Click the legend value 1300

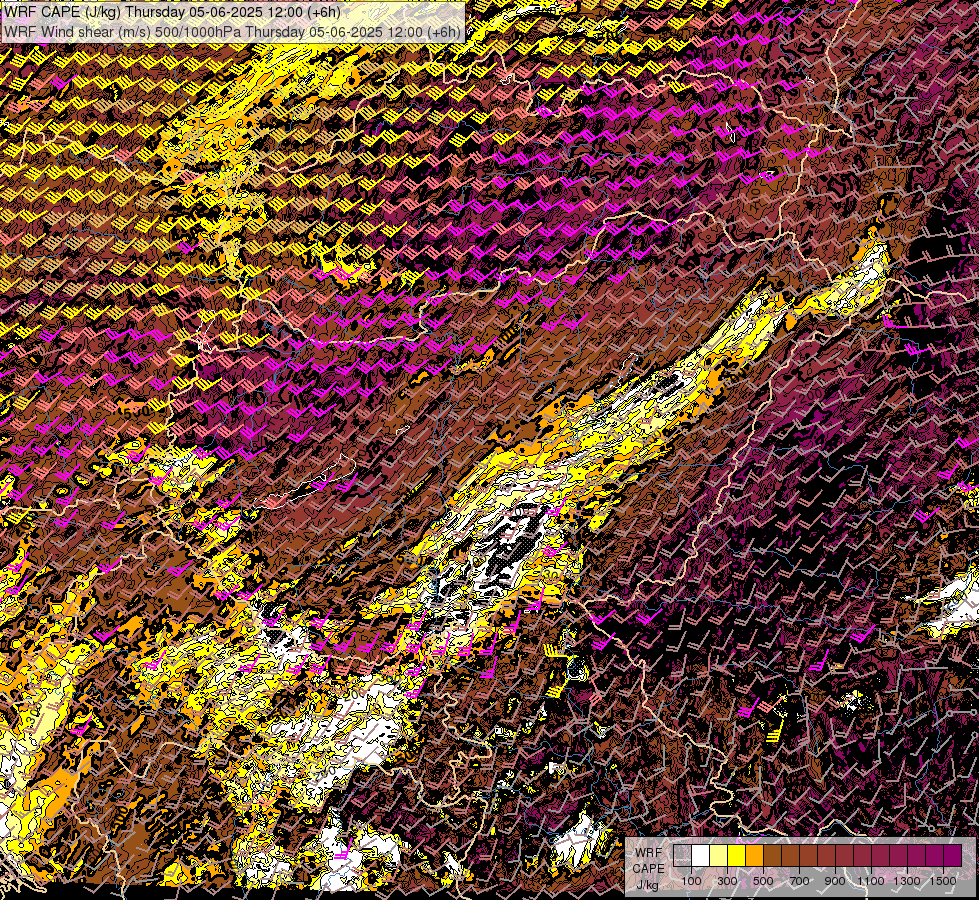point(907,881)
